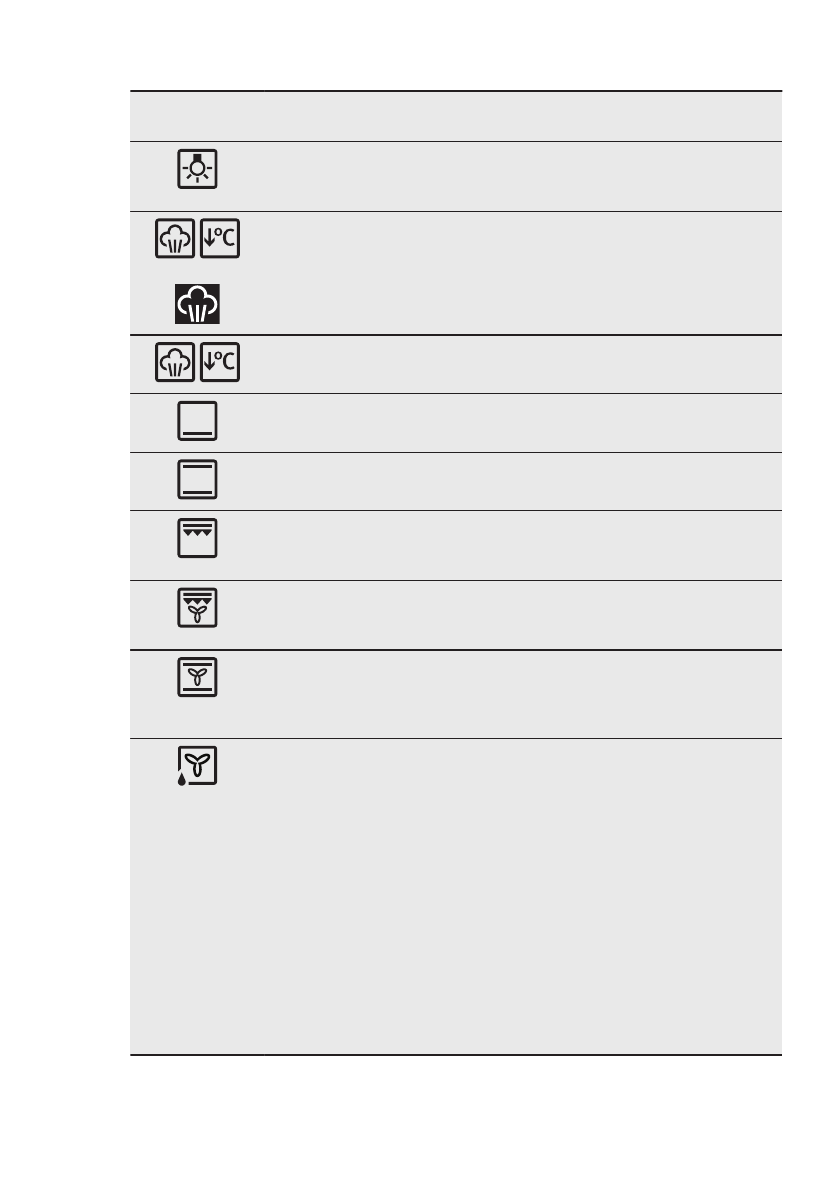Image resolution: width=839 pixels, height=1191 pixels.
Task: Click the oven light lamp icon
Action: pos(198,169)
